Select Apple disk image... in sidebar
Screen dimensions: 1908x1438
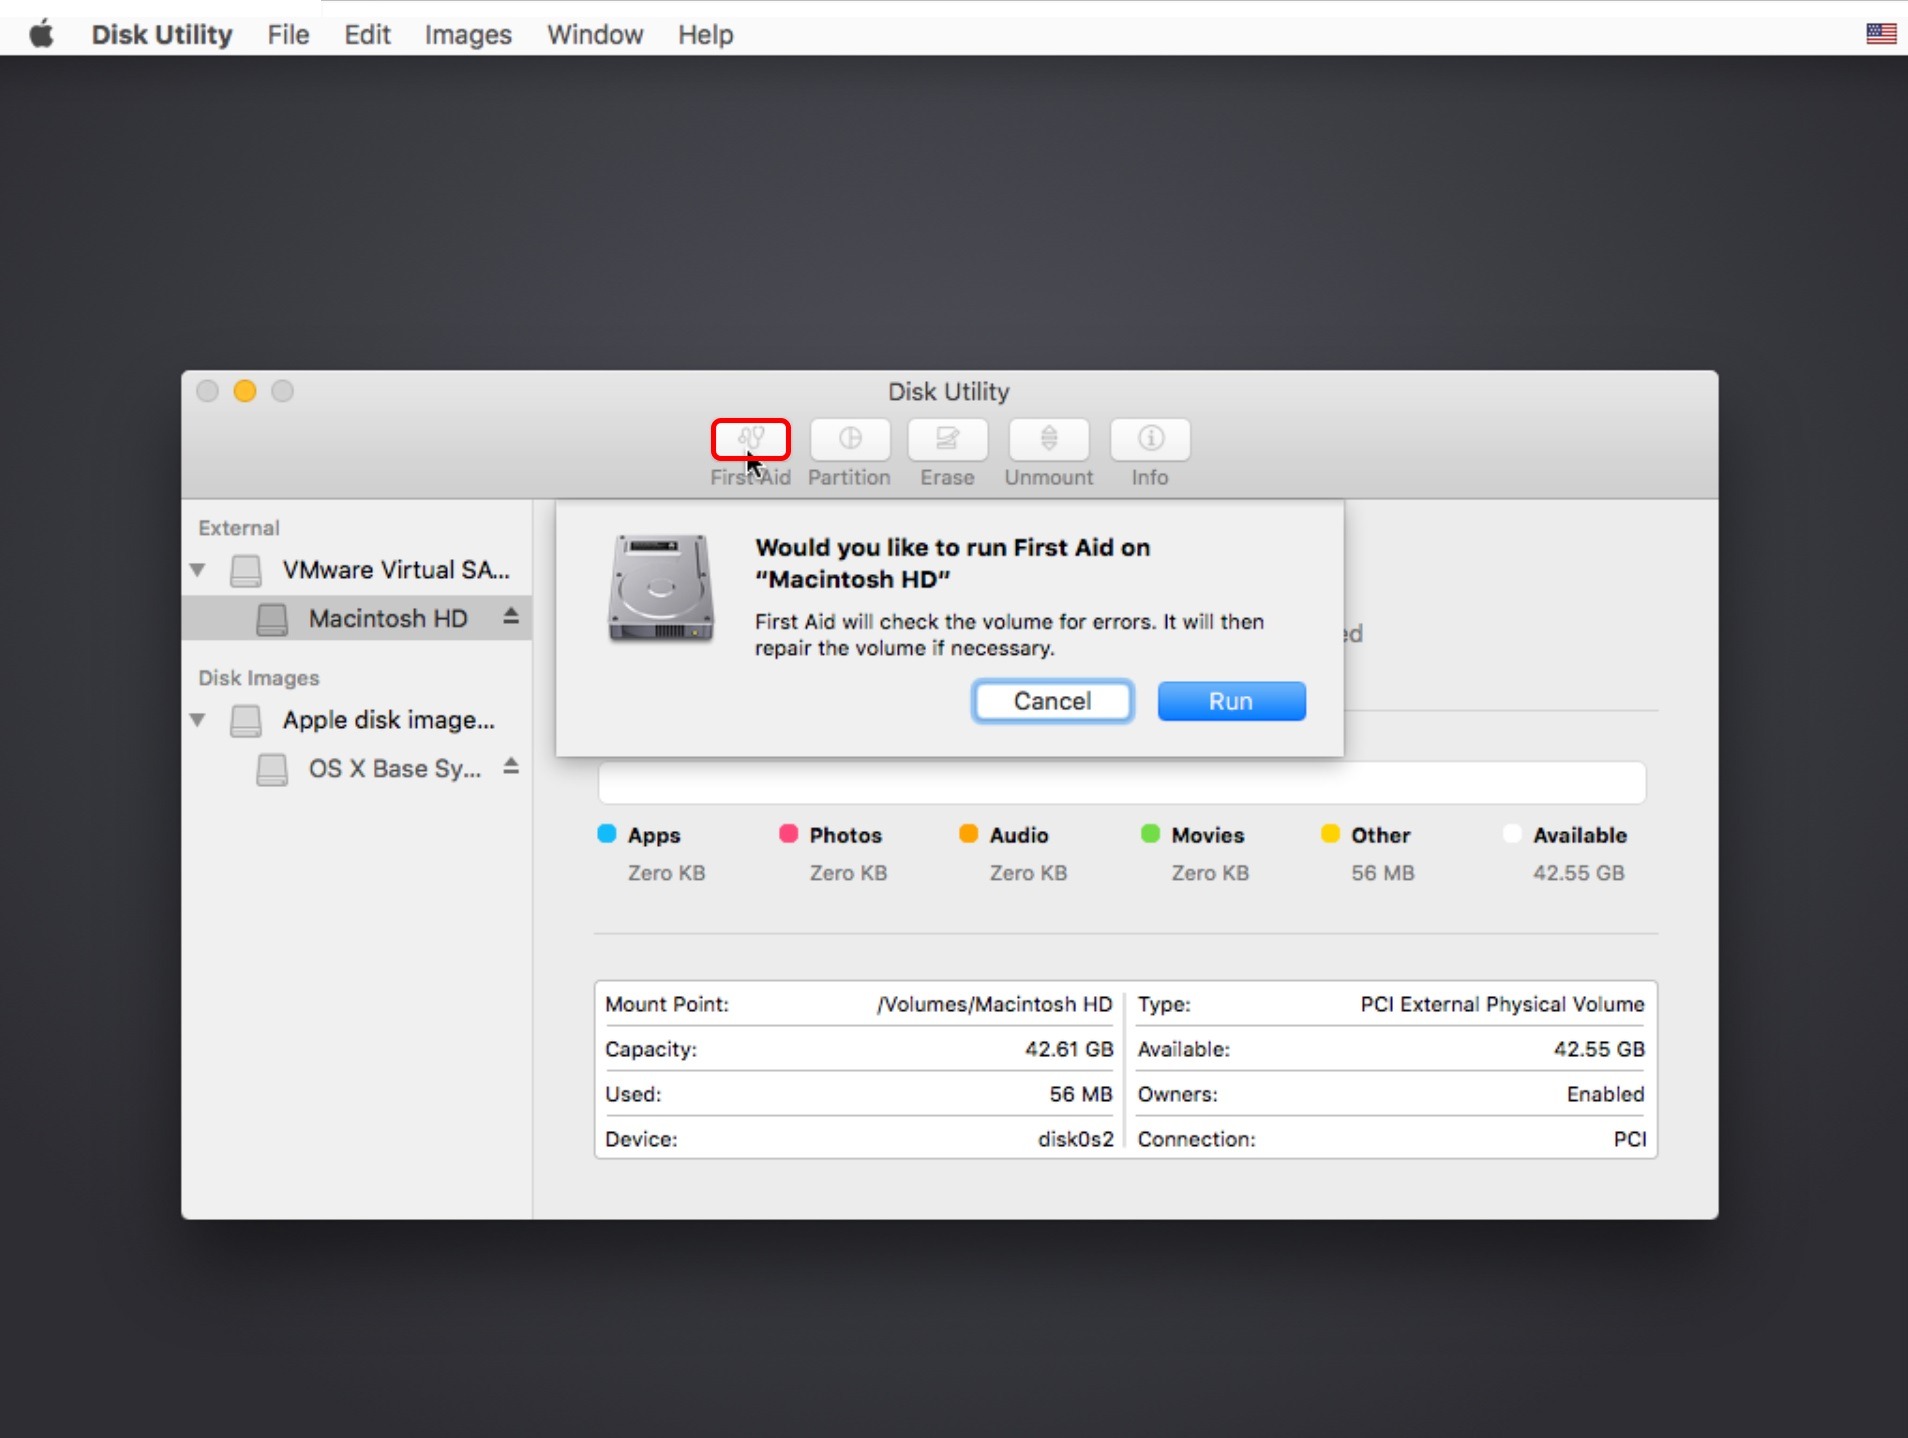pyautogui.click(x=357, y=720)
